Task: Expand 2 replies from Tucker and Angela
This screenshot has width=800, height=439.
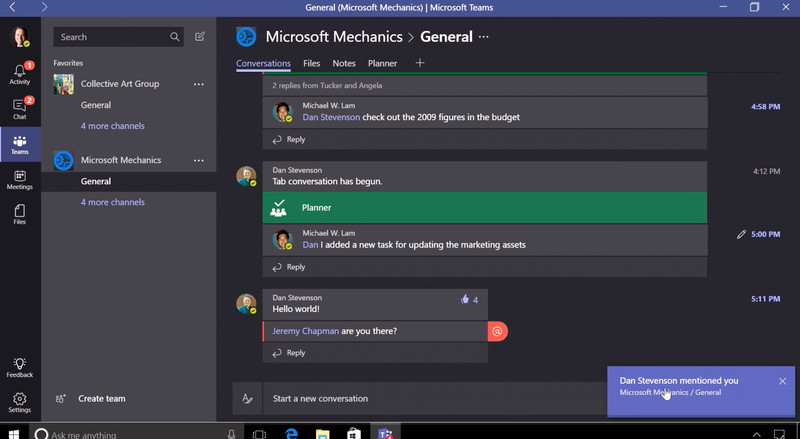Action: pos(327,85)
